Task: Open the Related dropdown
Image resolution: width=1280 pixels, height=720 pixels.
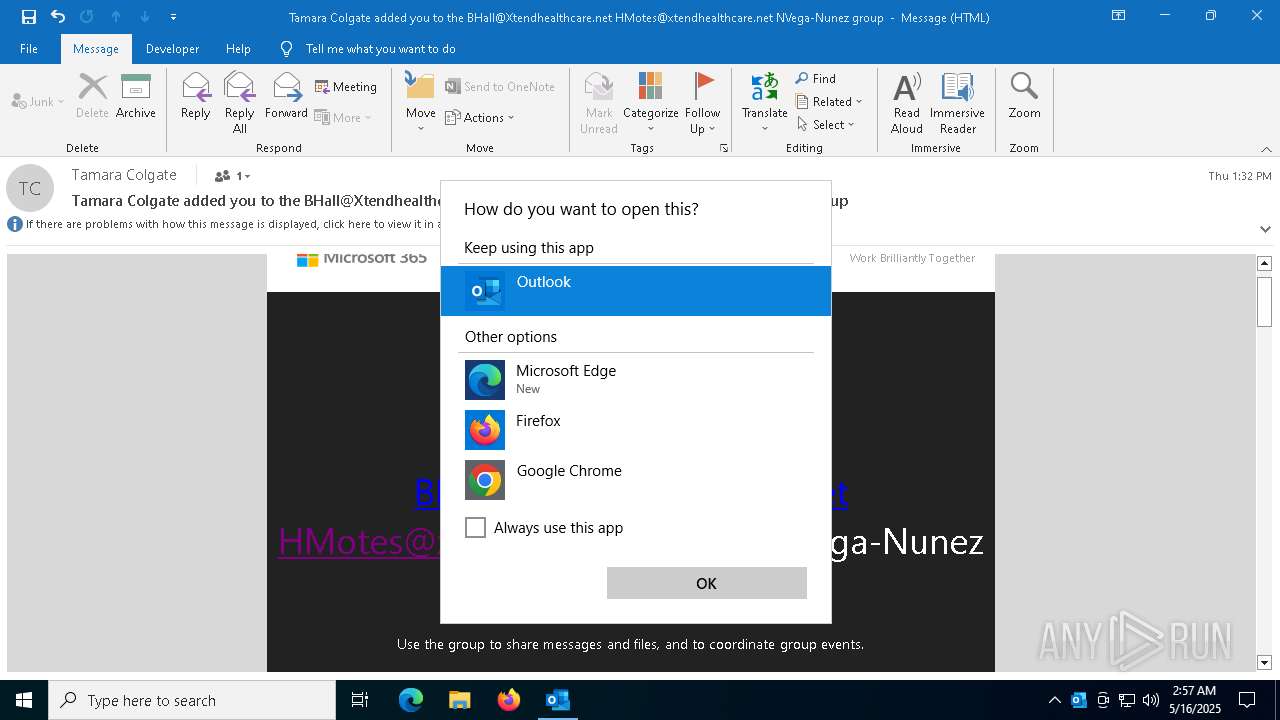Action: pyautogui.click(x=829, y=101)
